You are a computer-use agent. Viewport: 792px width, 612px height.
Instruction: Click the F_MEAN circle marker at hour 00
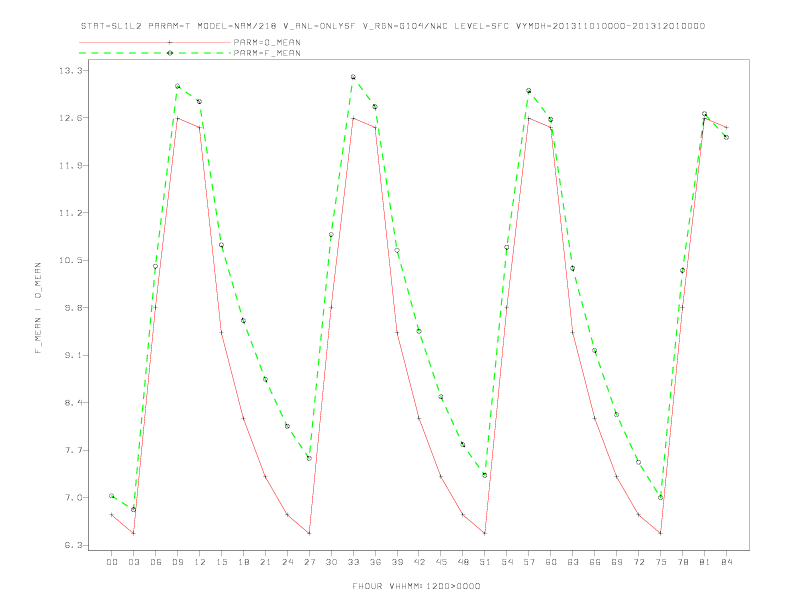[x=112, y=496]
